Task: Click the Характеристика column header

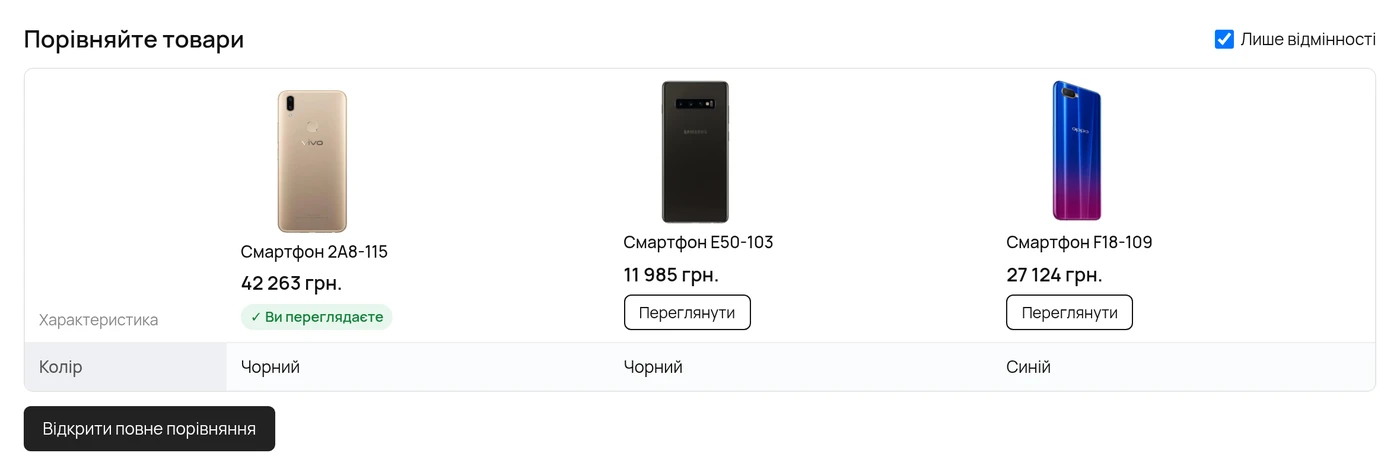Action: coord(99,320)
